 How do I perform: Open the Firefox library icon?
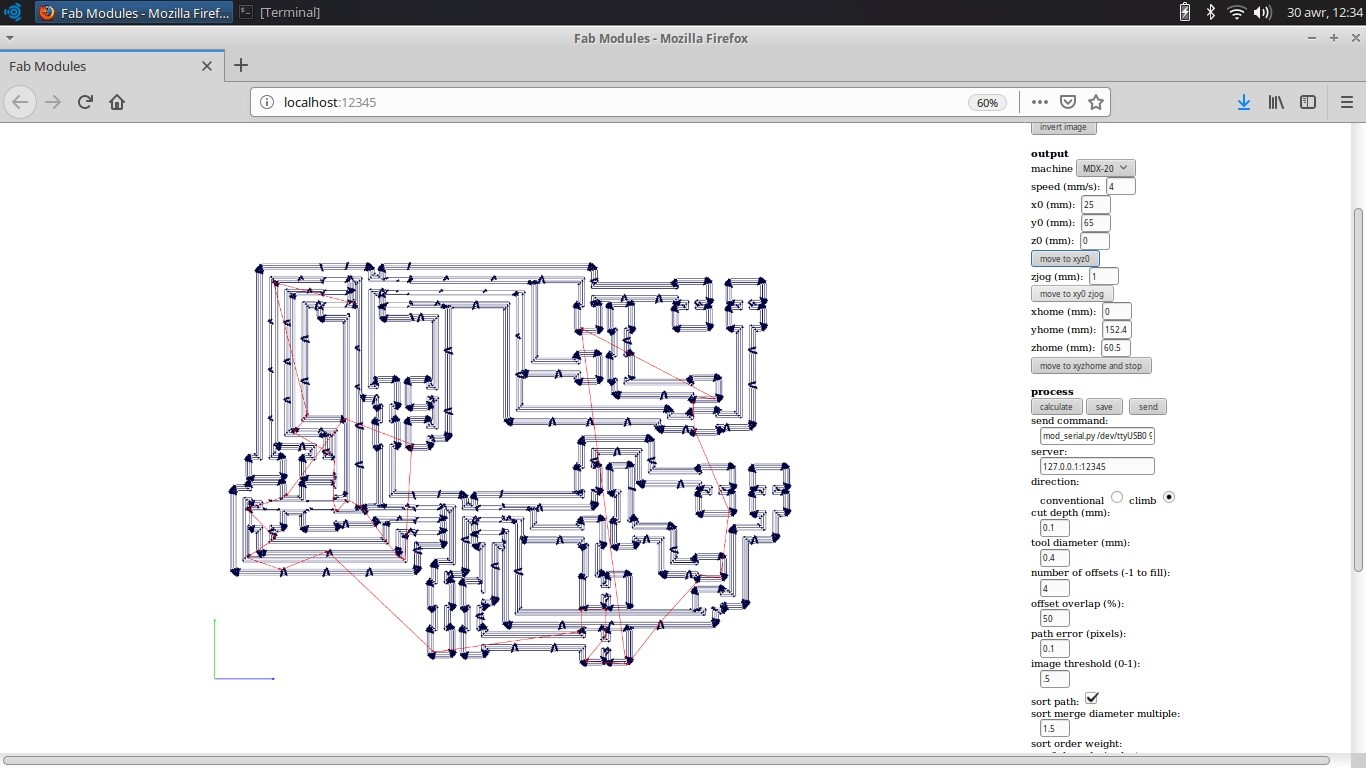click(x=1276, y=102)
